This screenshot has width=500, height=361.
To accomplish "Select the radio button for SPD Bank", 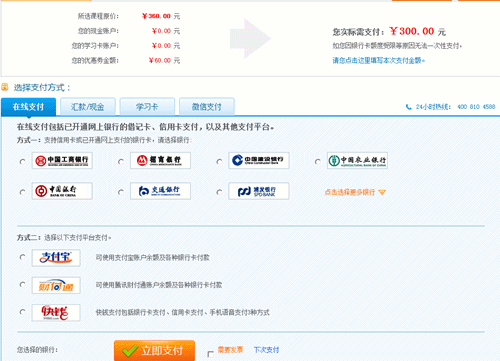I will [x=219, y=192].
